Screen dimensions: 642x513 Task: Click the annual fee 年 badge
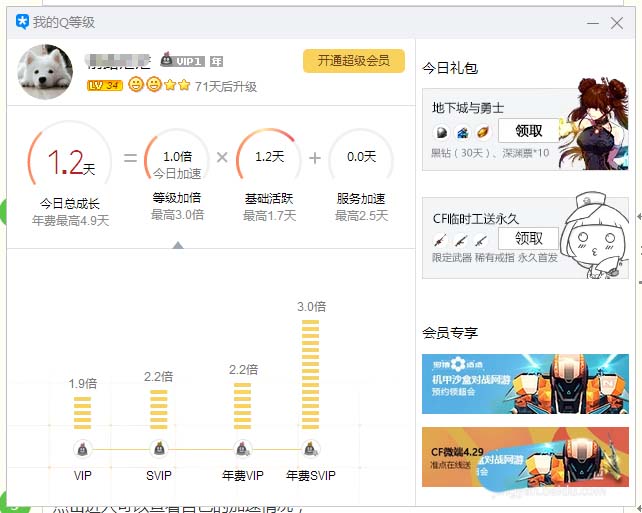click(x=216, y=61)
